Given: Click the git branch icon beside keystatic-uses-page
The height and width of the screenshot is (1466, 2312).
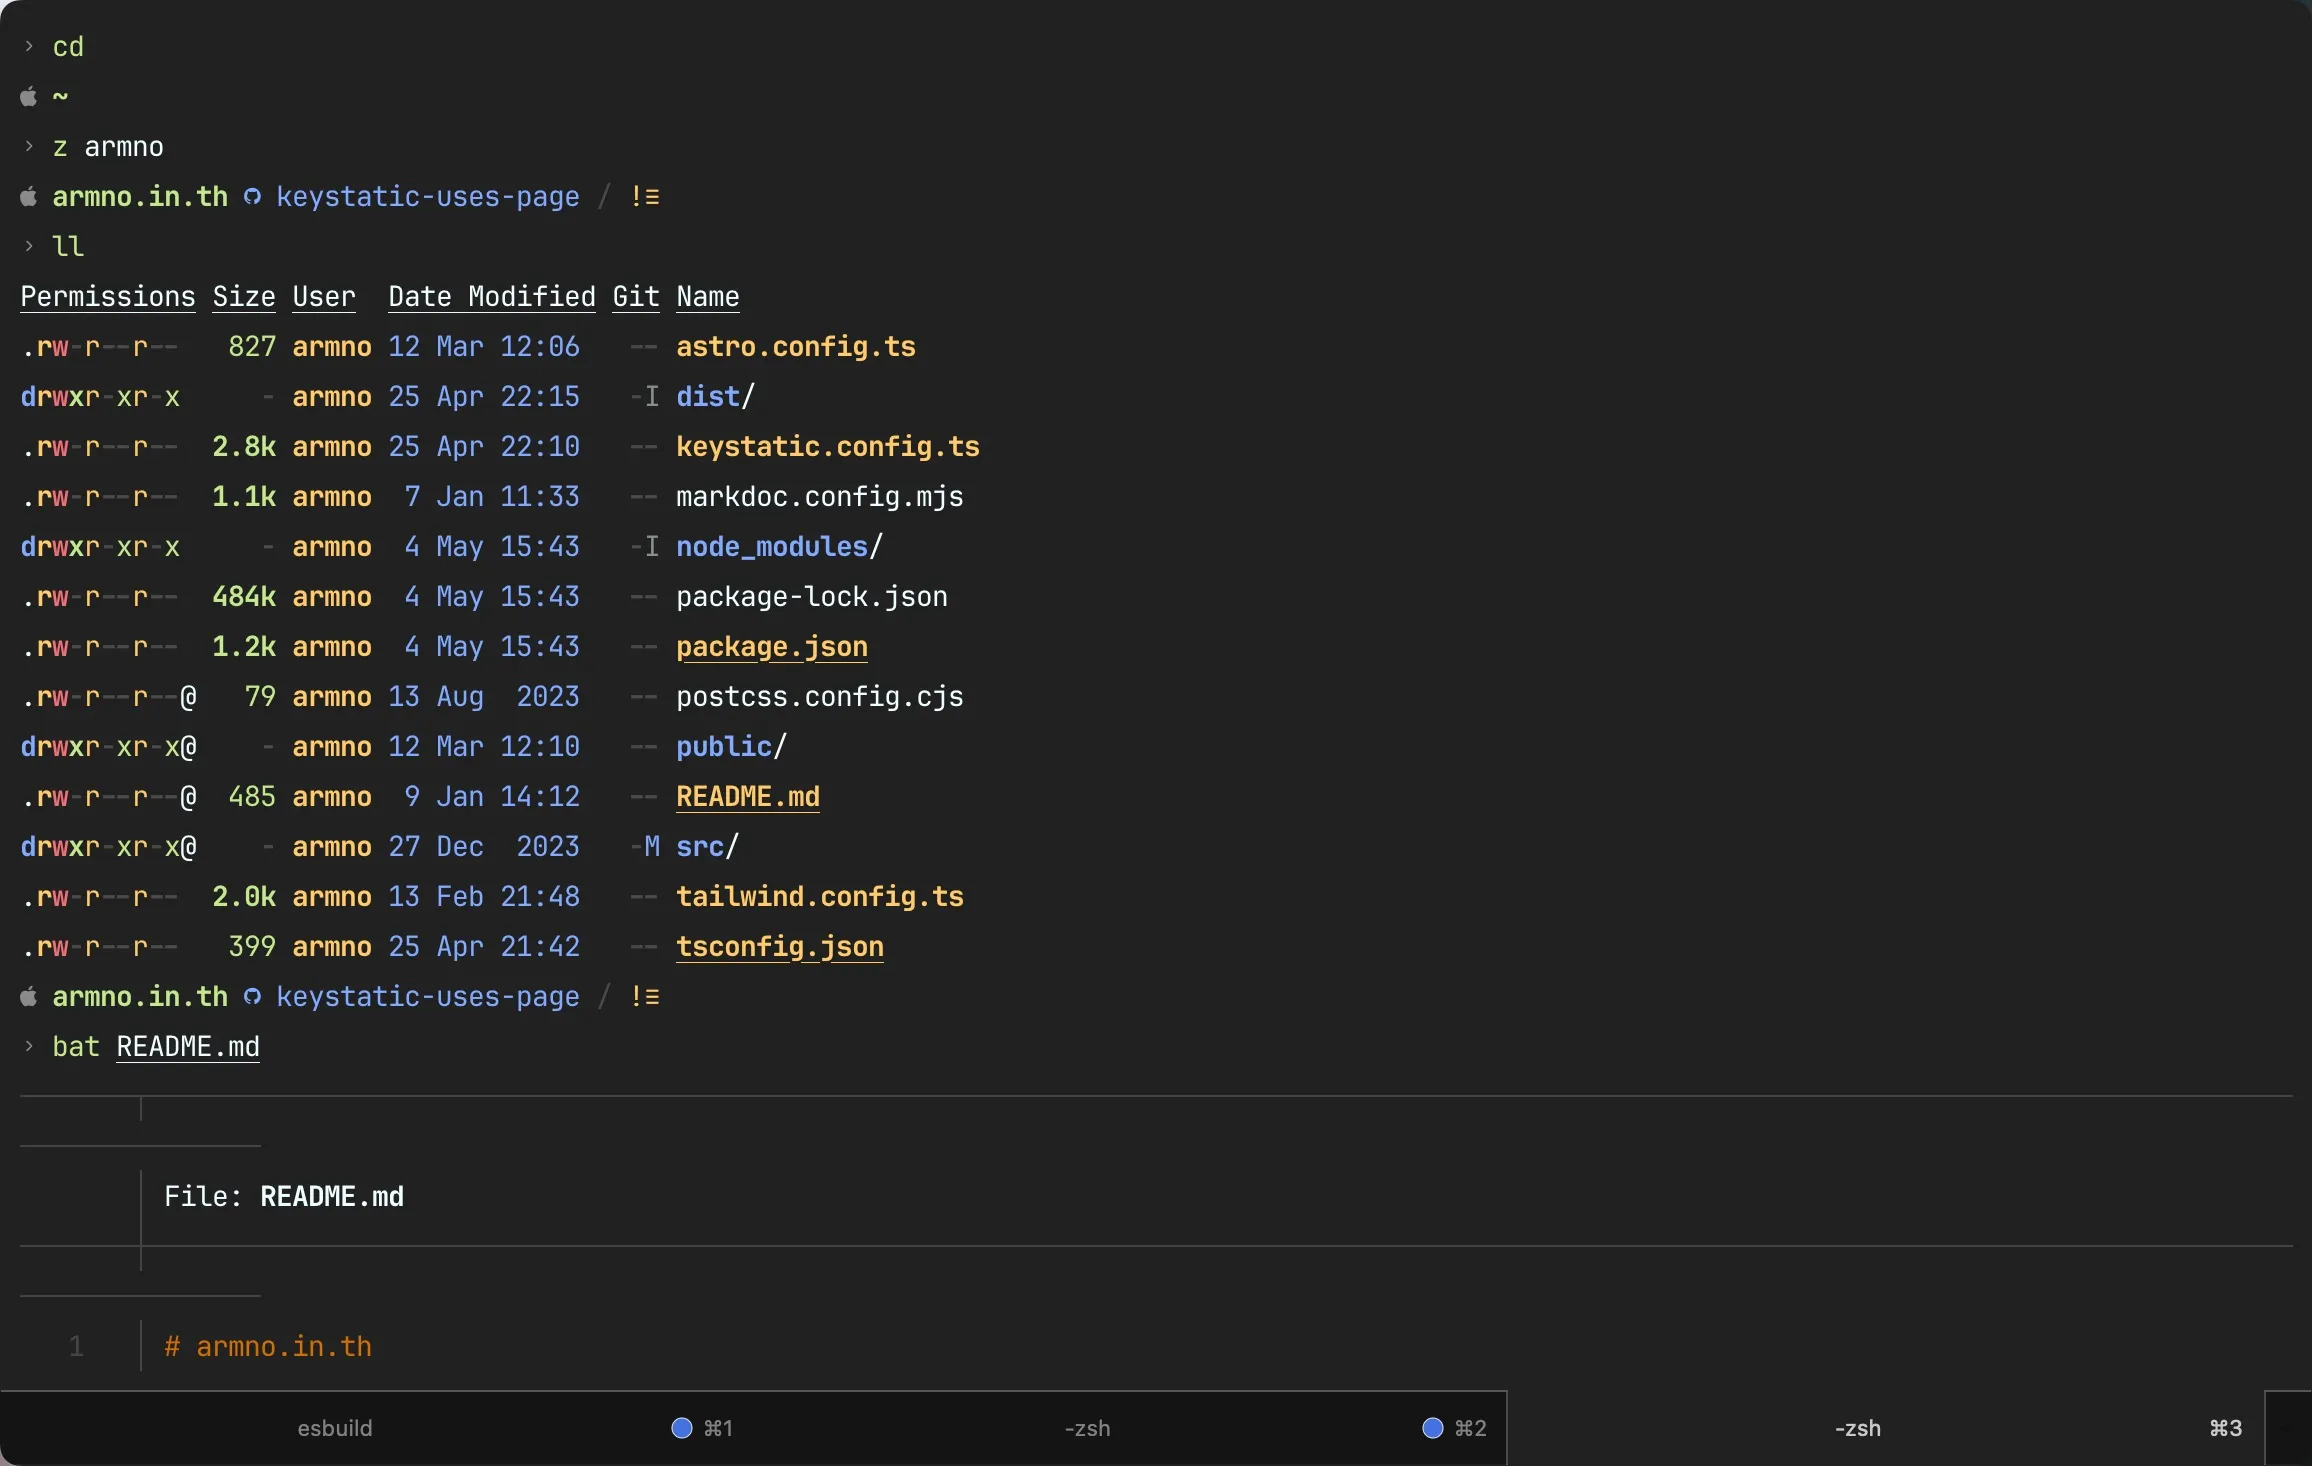Looking at the screenshot, I should 252,197.
